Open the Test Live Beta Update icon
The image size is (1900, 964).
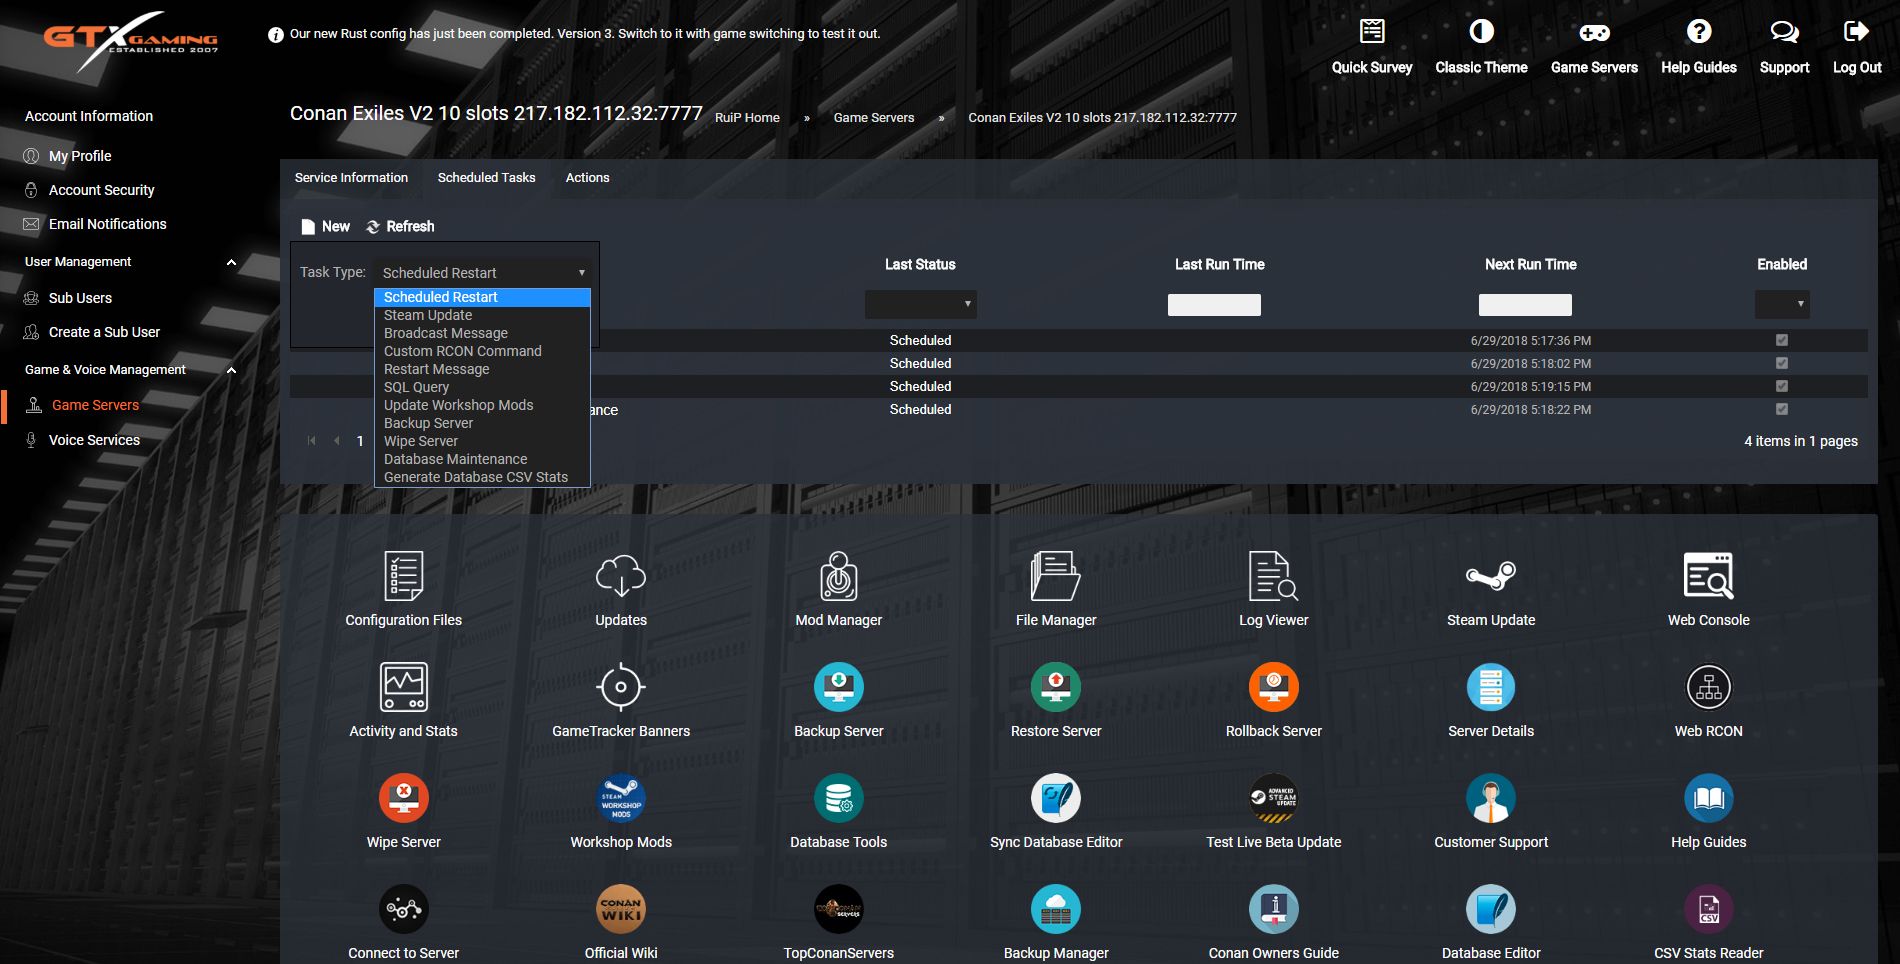point(1273,798)
